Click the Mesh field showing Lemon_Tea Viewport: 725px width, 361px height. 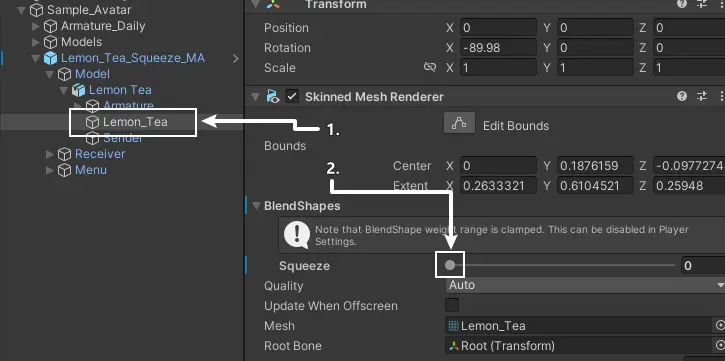click(x=579, y=326)
